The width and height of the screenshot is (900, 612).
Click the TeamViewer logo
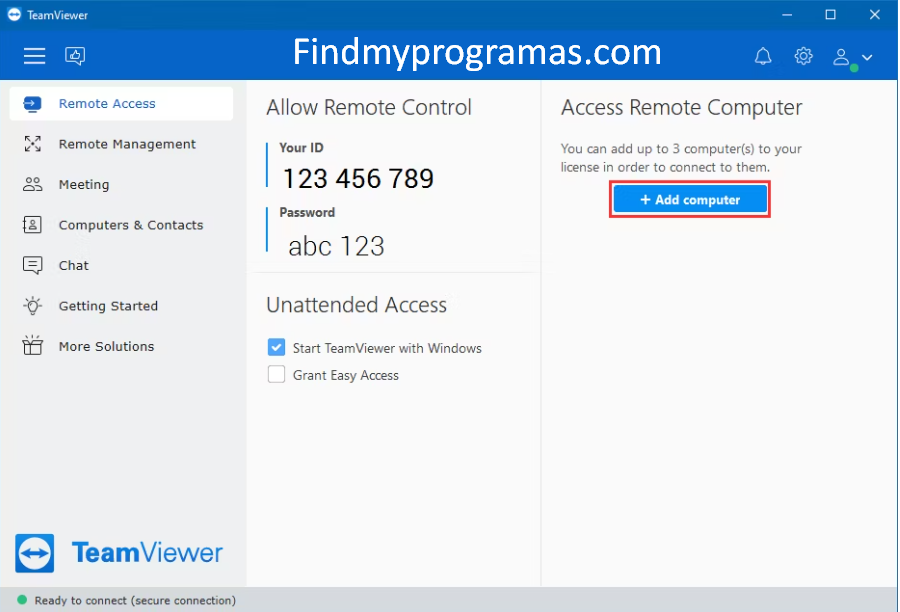click(118, 552)
